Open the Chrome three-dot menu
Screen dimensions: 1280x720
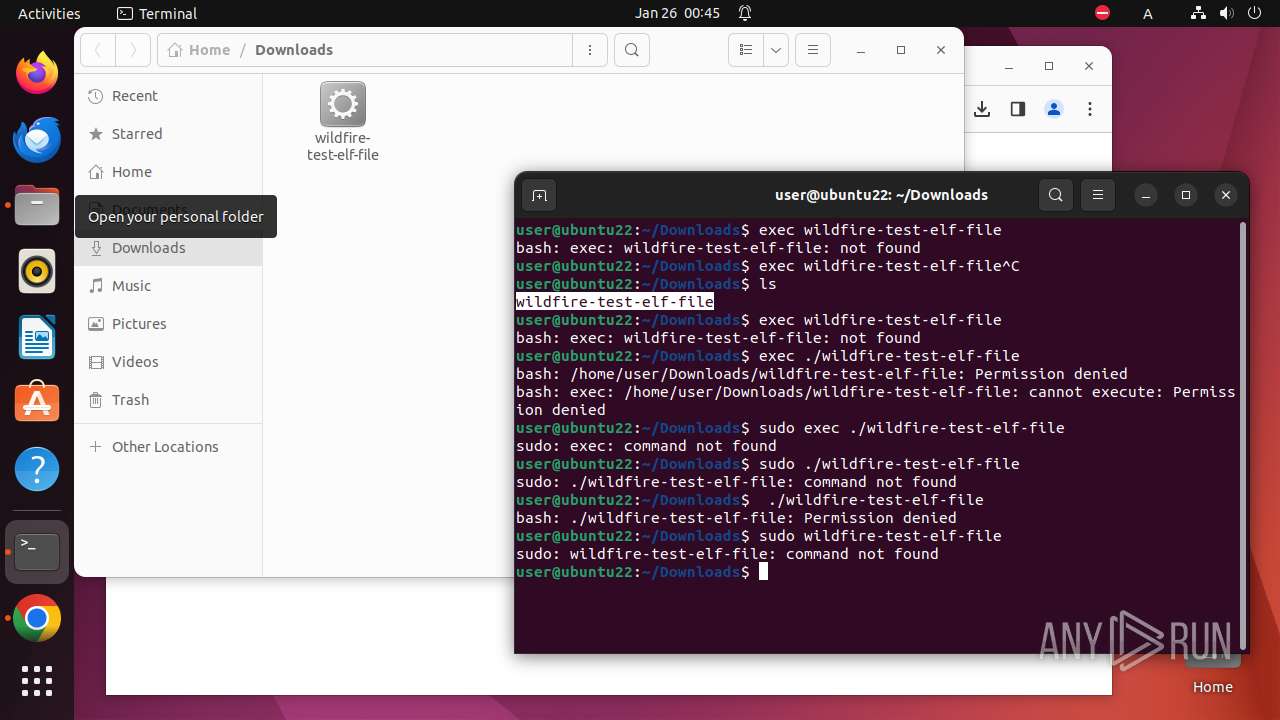coord(1090,109)
